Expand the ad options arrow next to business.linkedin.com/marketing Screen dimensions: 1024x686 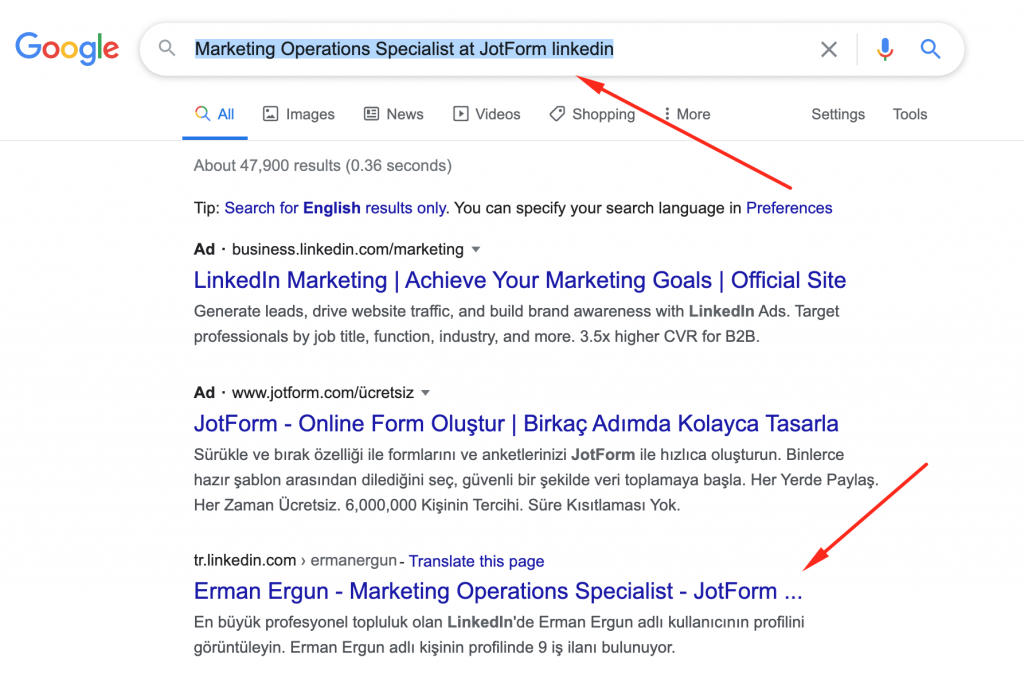(476, 249)
